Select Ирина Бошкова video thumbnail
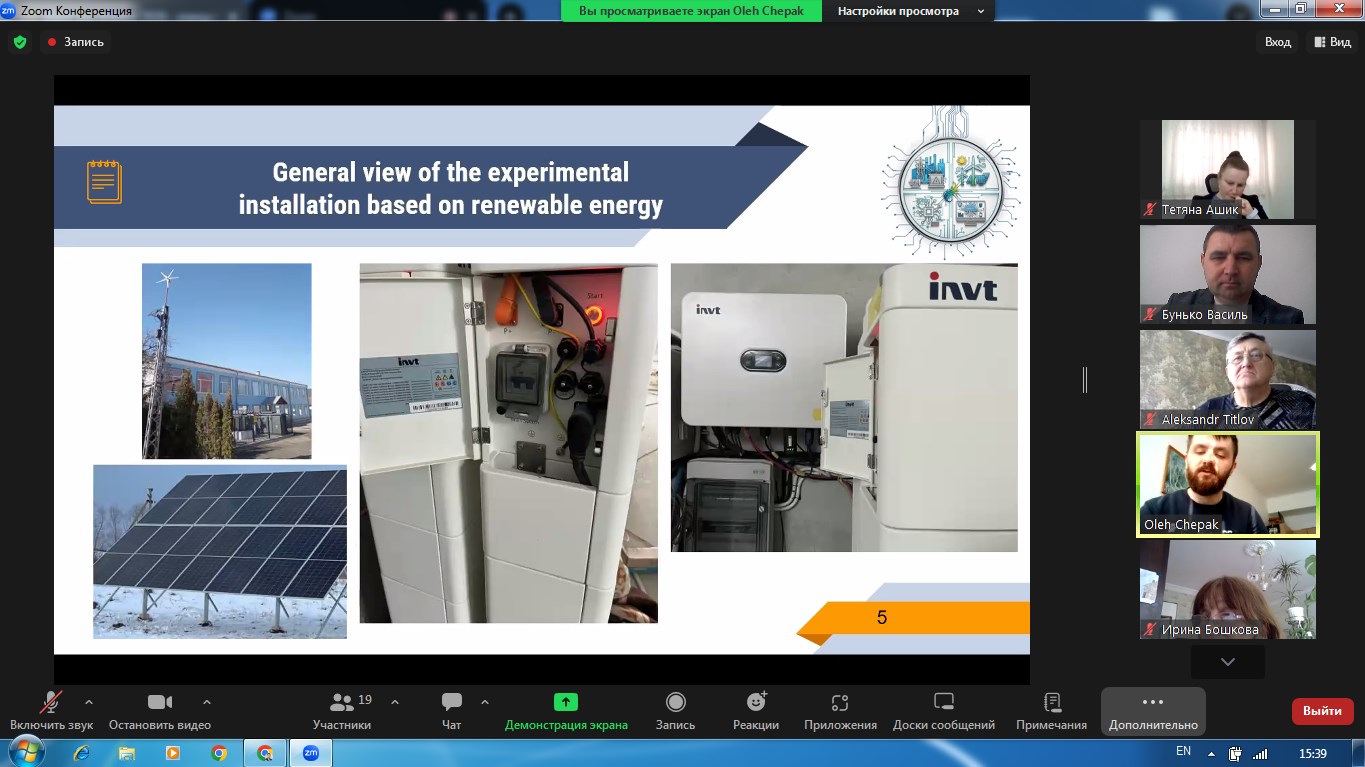 [1228, 589]
